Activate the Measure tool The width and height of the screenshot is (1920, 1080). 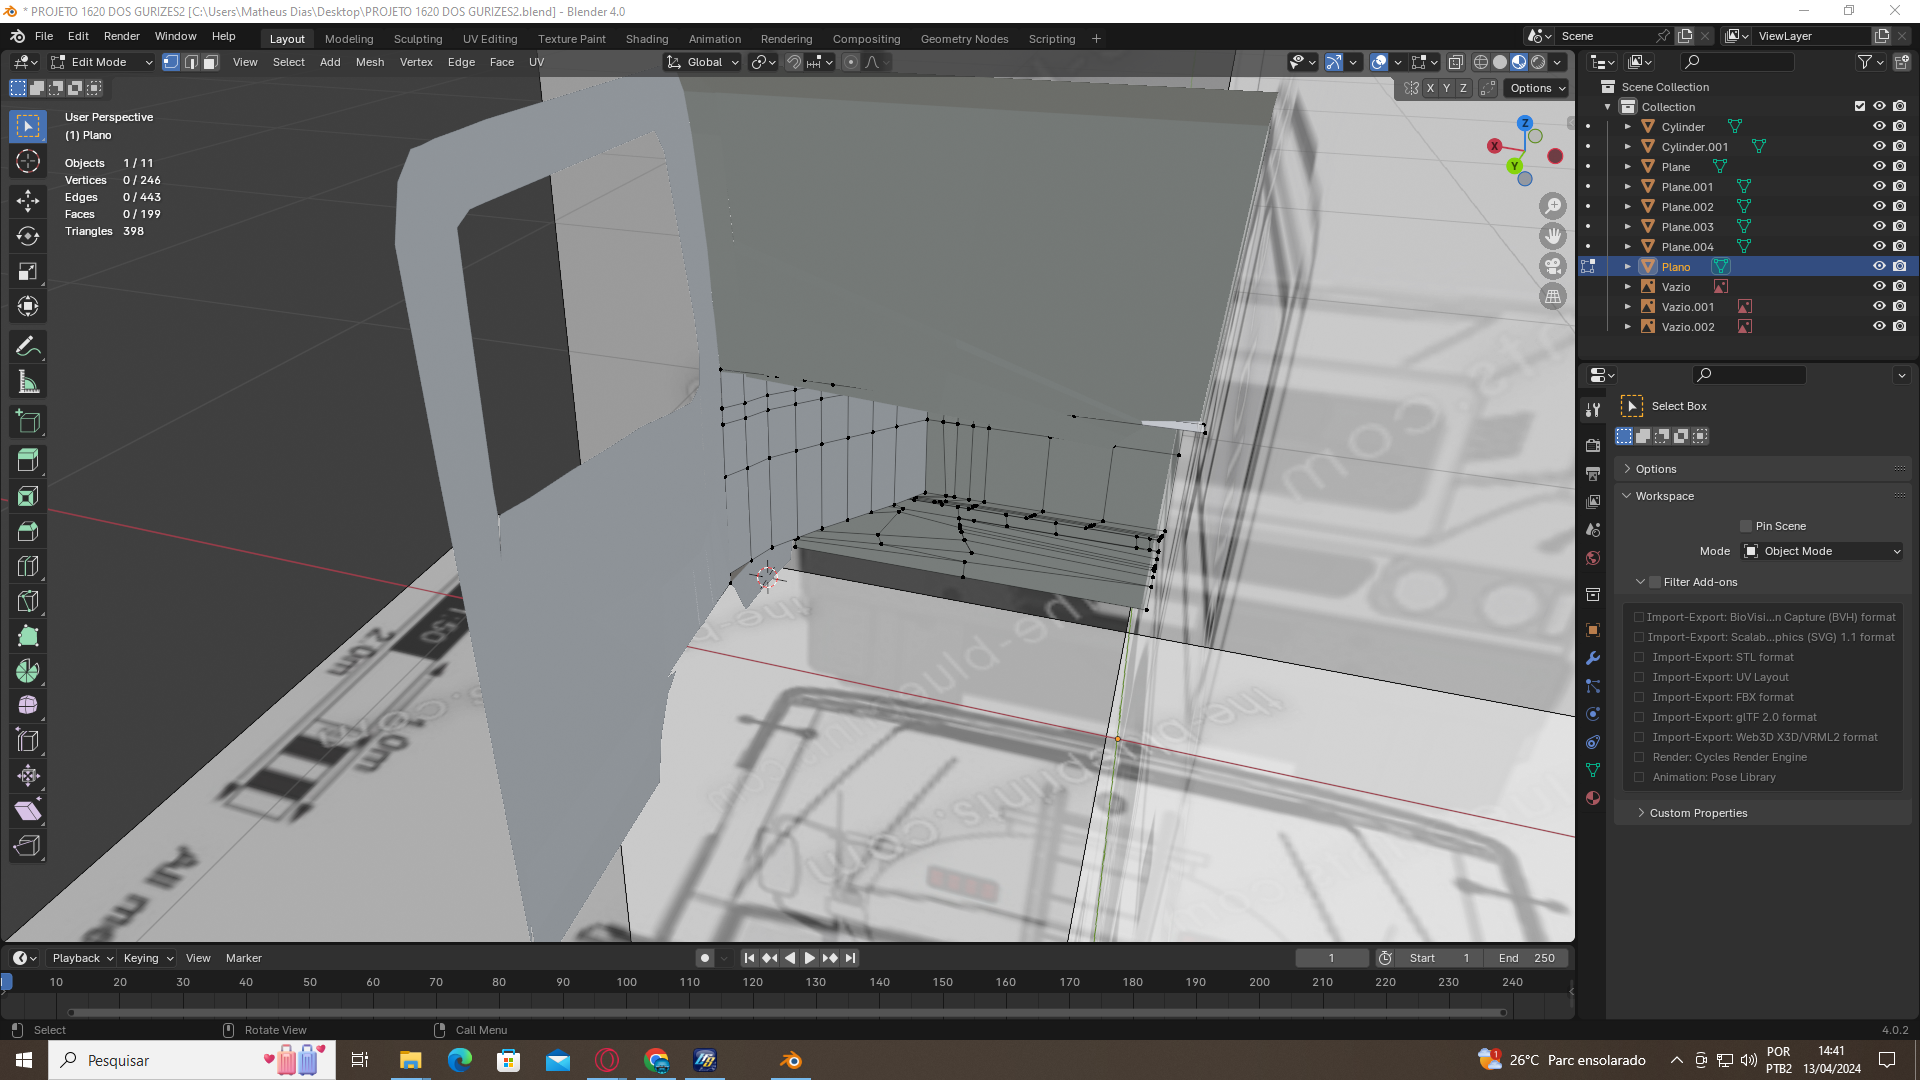[x=28, y=382]
